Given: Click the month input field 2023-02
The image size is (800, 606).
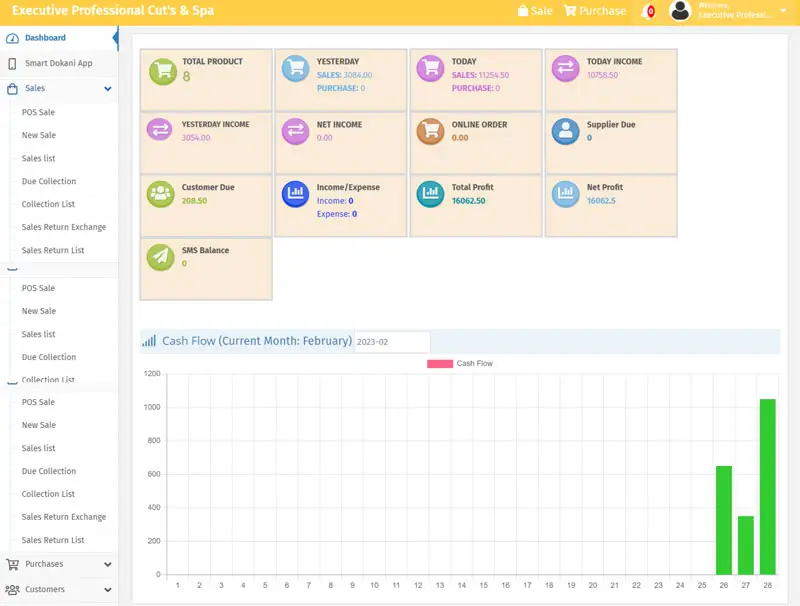Looking at the screenshot, I should (x=392, y=342).
